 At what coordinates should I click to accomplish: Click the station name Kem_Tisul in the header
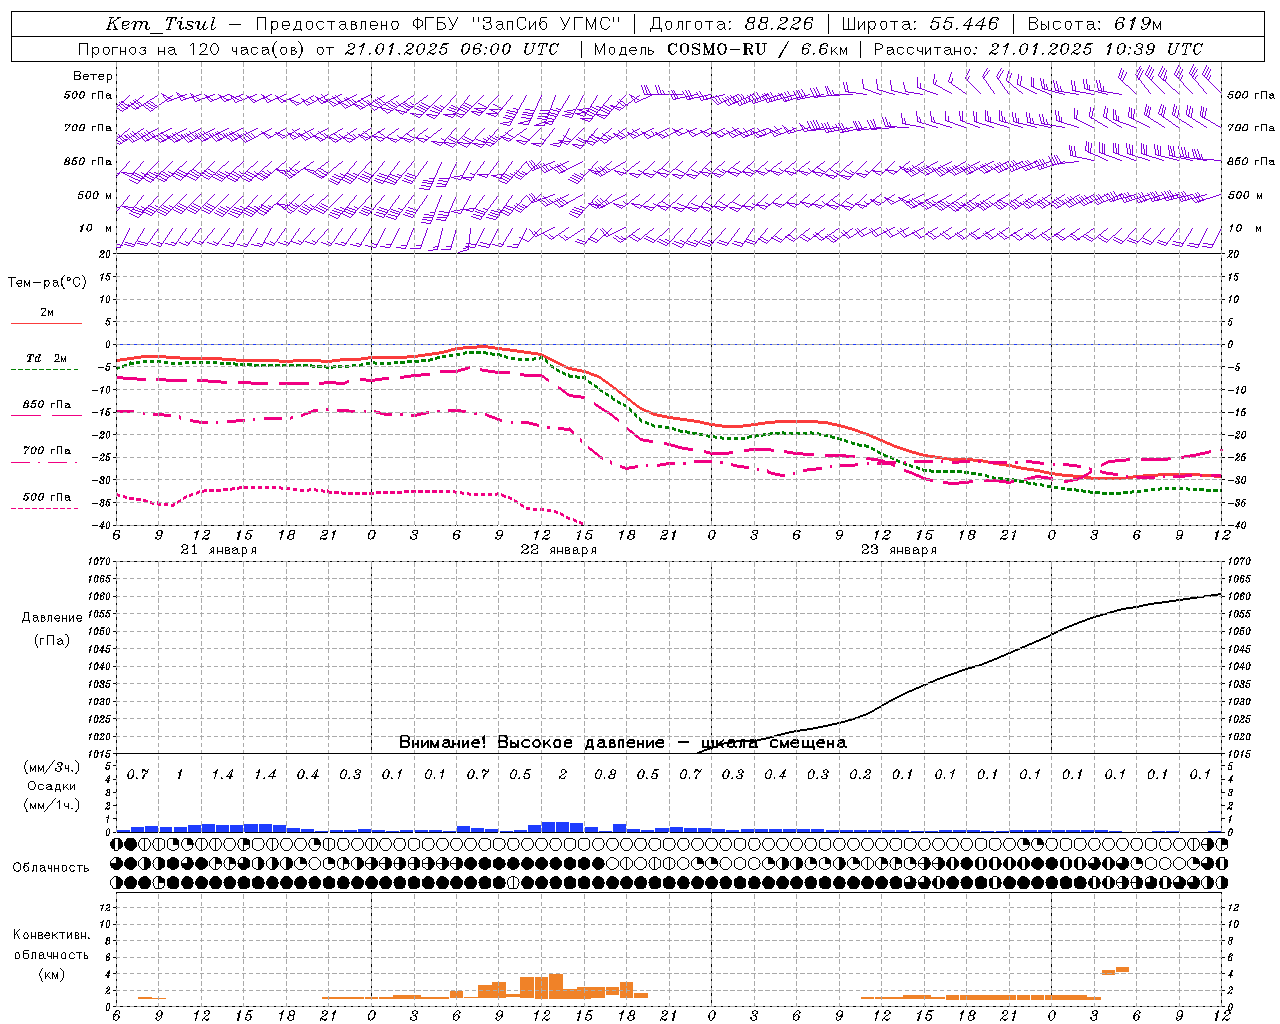(161, 24)
